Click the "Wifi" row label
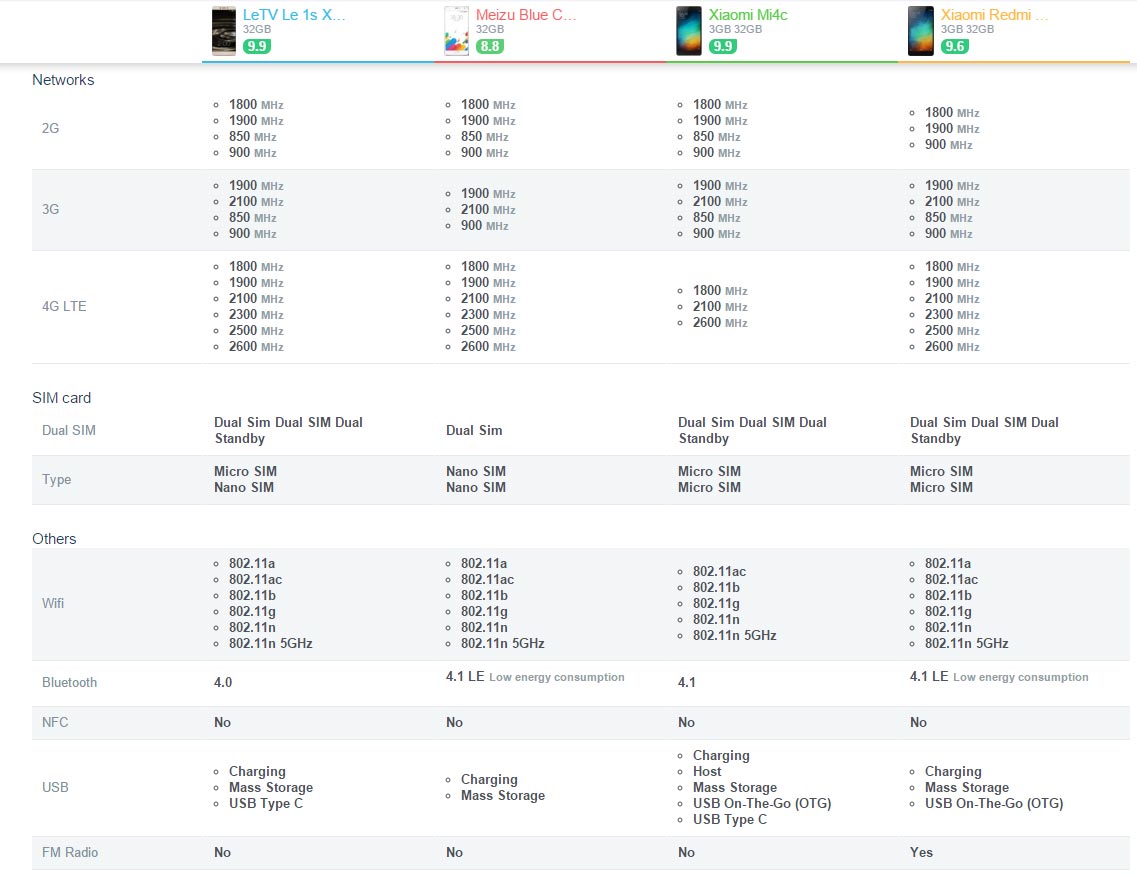This screenshot has height=875, width=1137. 53,603
